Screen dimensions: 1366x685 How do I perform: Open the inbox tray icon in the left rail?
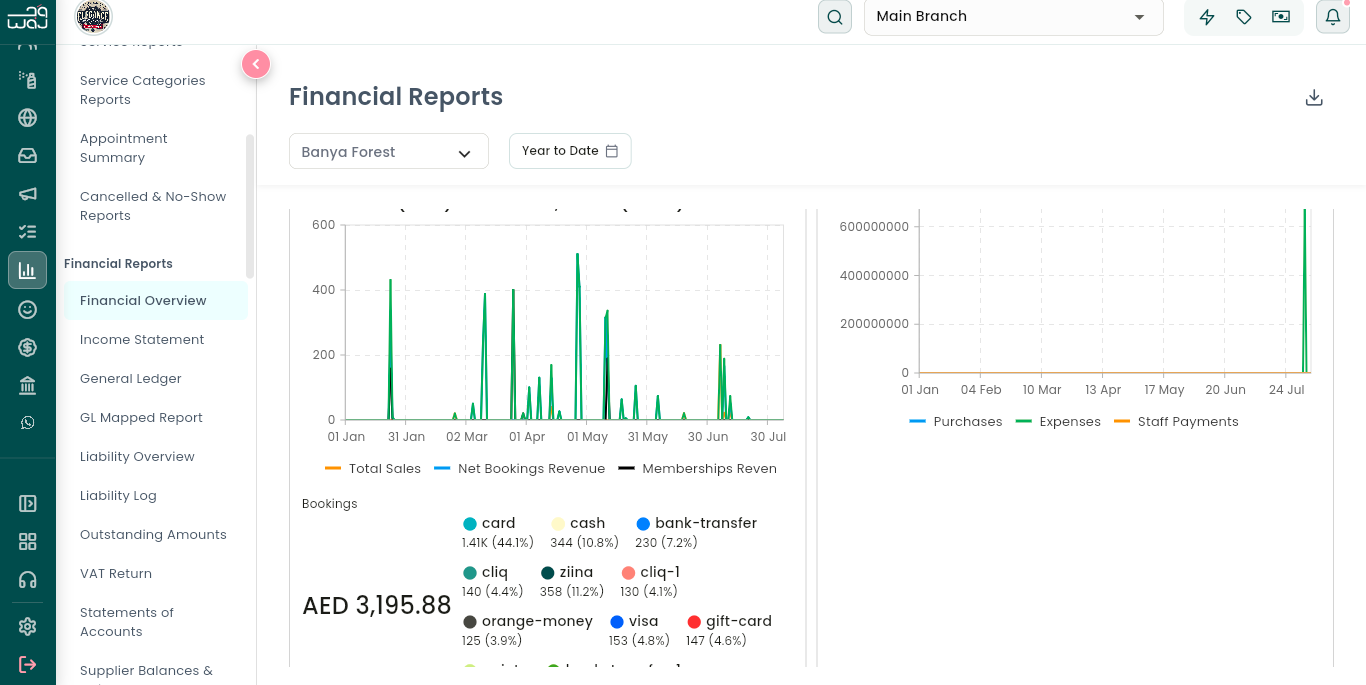tap(28, 156)
